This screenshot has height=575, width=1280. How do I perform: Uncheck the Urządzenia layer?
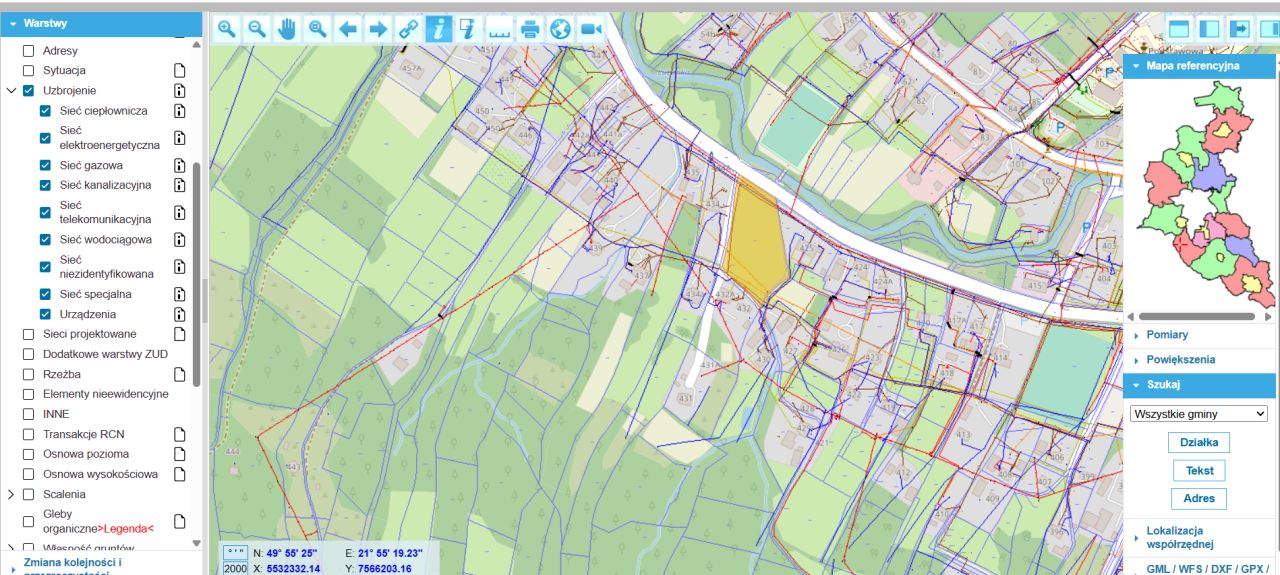click(45, 314)
